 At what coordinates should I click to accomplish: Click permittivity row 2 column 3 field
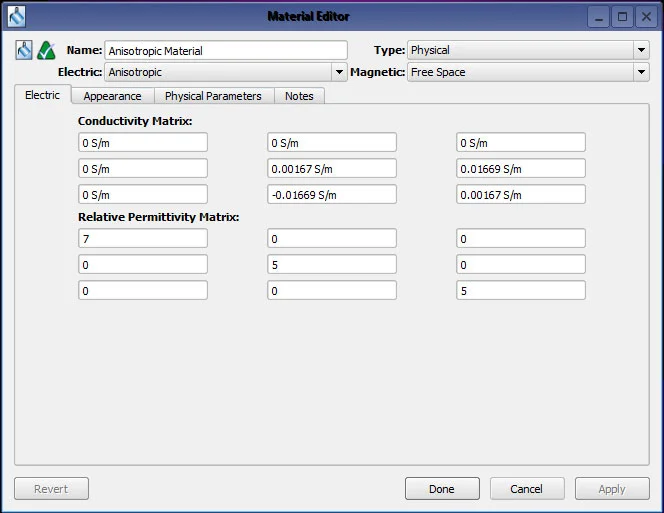(520, 264)
